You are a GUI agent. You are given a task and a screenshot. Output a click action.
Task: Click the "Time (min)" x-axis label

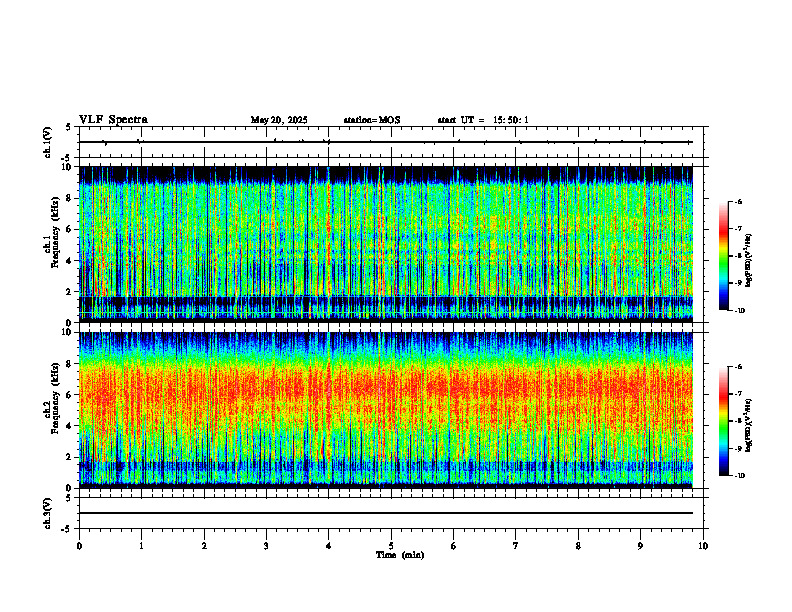tap(400, 555)
